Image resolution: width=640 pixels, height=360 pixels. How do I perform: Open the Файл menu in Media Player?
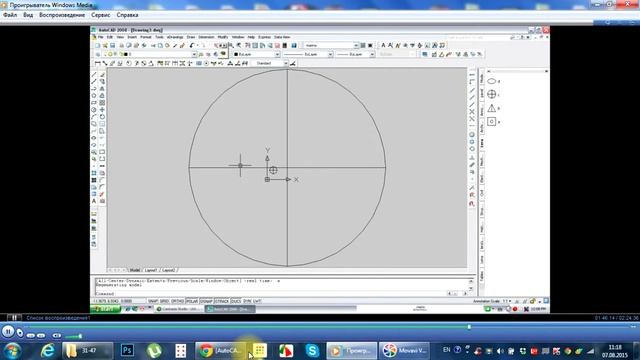10,15
